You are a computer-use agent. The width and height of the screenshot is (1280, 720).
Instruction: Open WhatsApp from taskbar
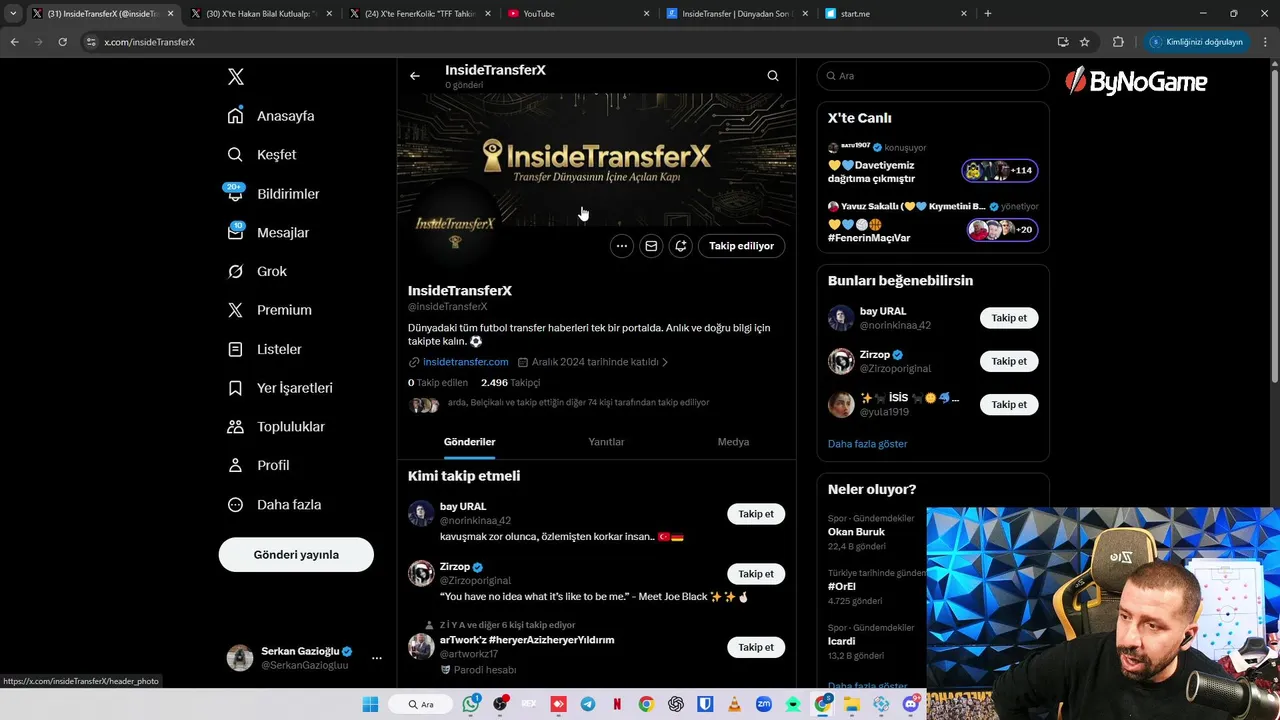(x=471, y=704)
